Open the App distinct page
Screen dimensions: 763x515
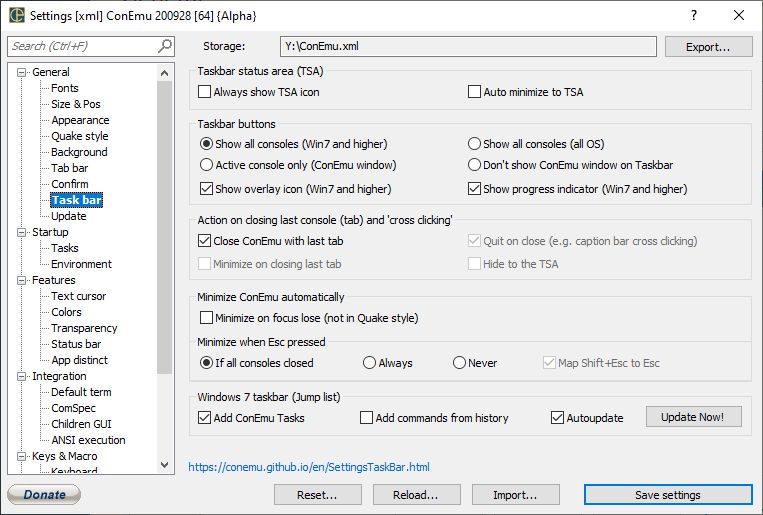(x=79, y=361)
